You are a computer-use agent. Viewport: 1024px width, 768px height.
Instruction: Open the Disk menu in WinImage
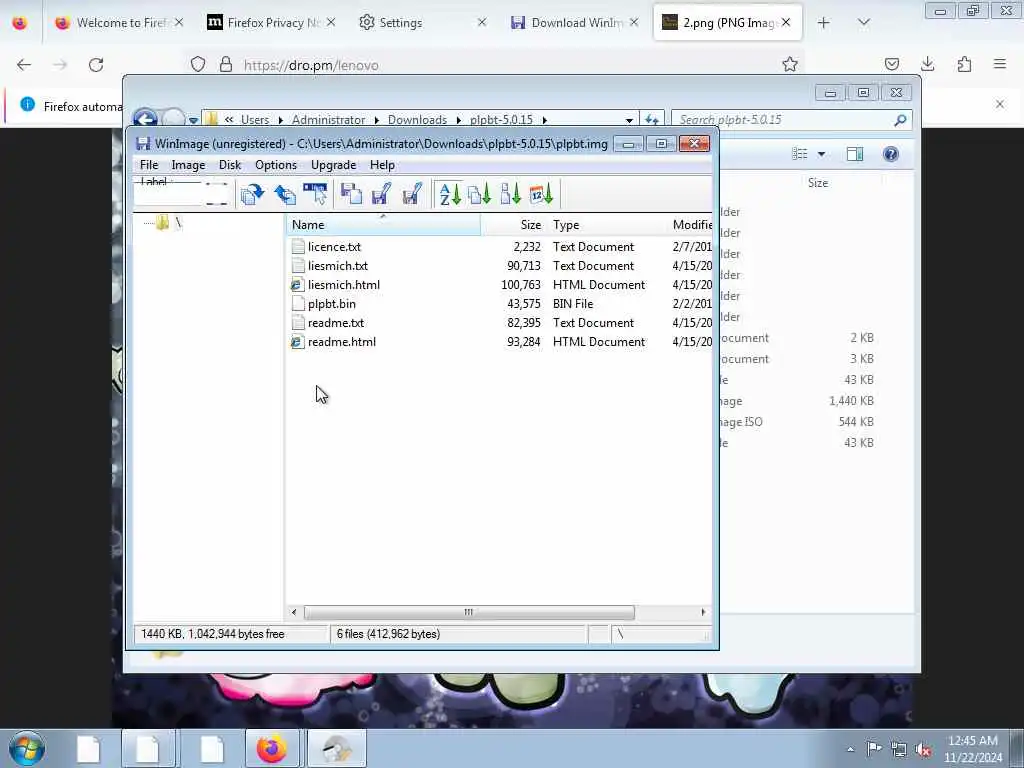coord(230,165)
